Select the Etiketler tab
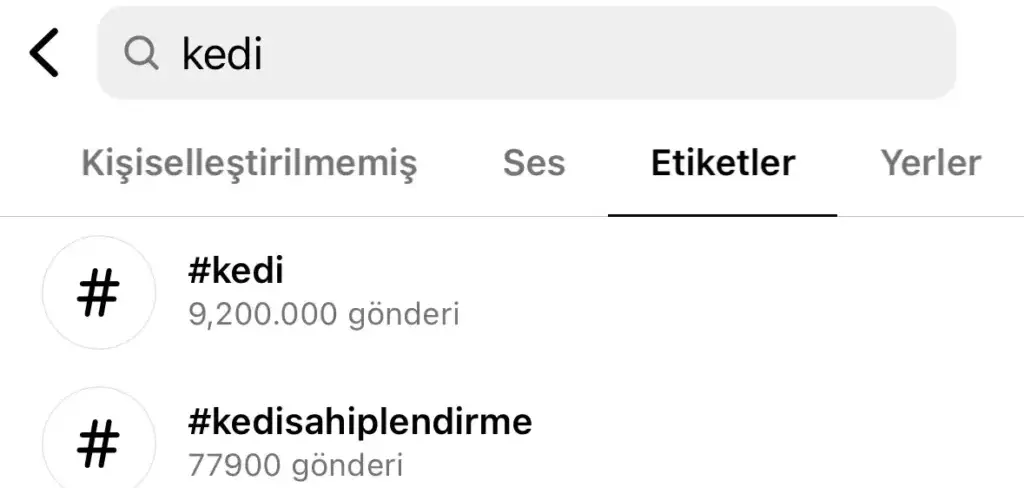This screenshot has height=488, width=1024. tap(723, 162)
